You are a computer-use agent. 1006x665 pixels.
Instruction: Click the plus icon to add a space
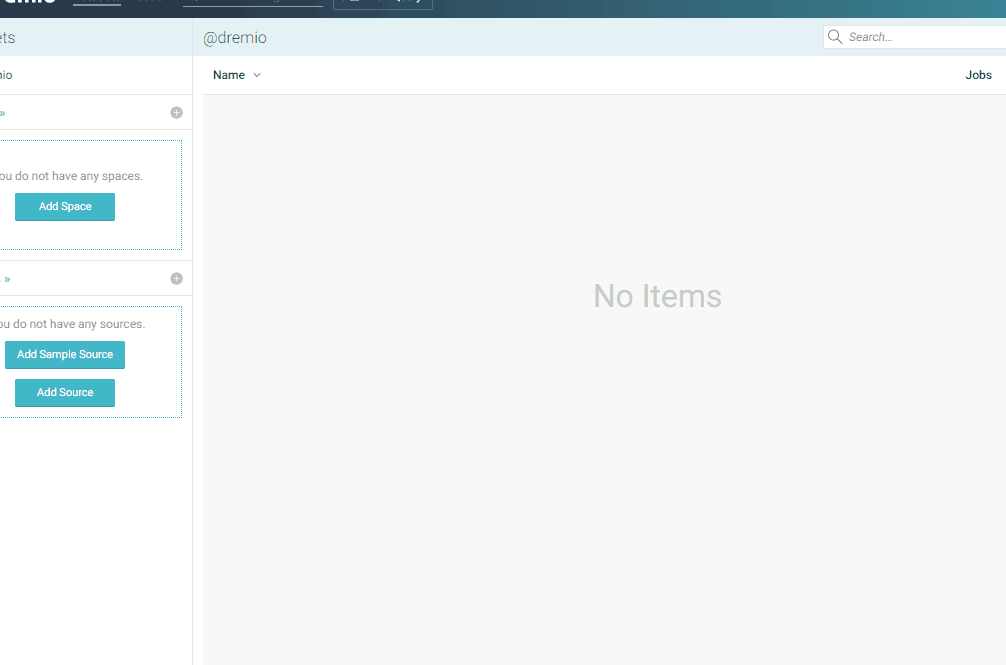(176, 113)
